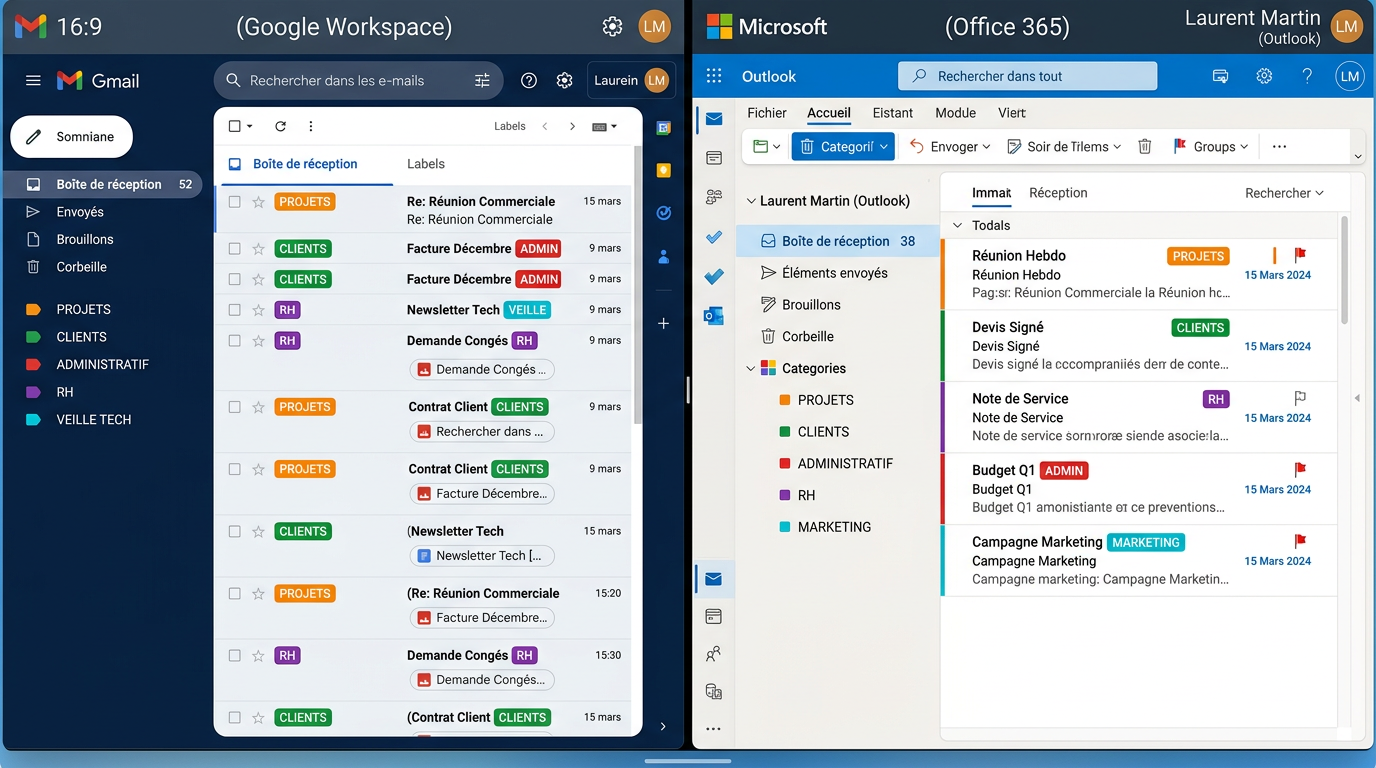Image resolution: width=1376 pixels, height=768 pixels.
Task: Open Outlook help question mark icon
Action: pos(1307,76)
